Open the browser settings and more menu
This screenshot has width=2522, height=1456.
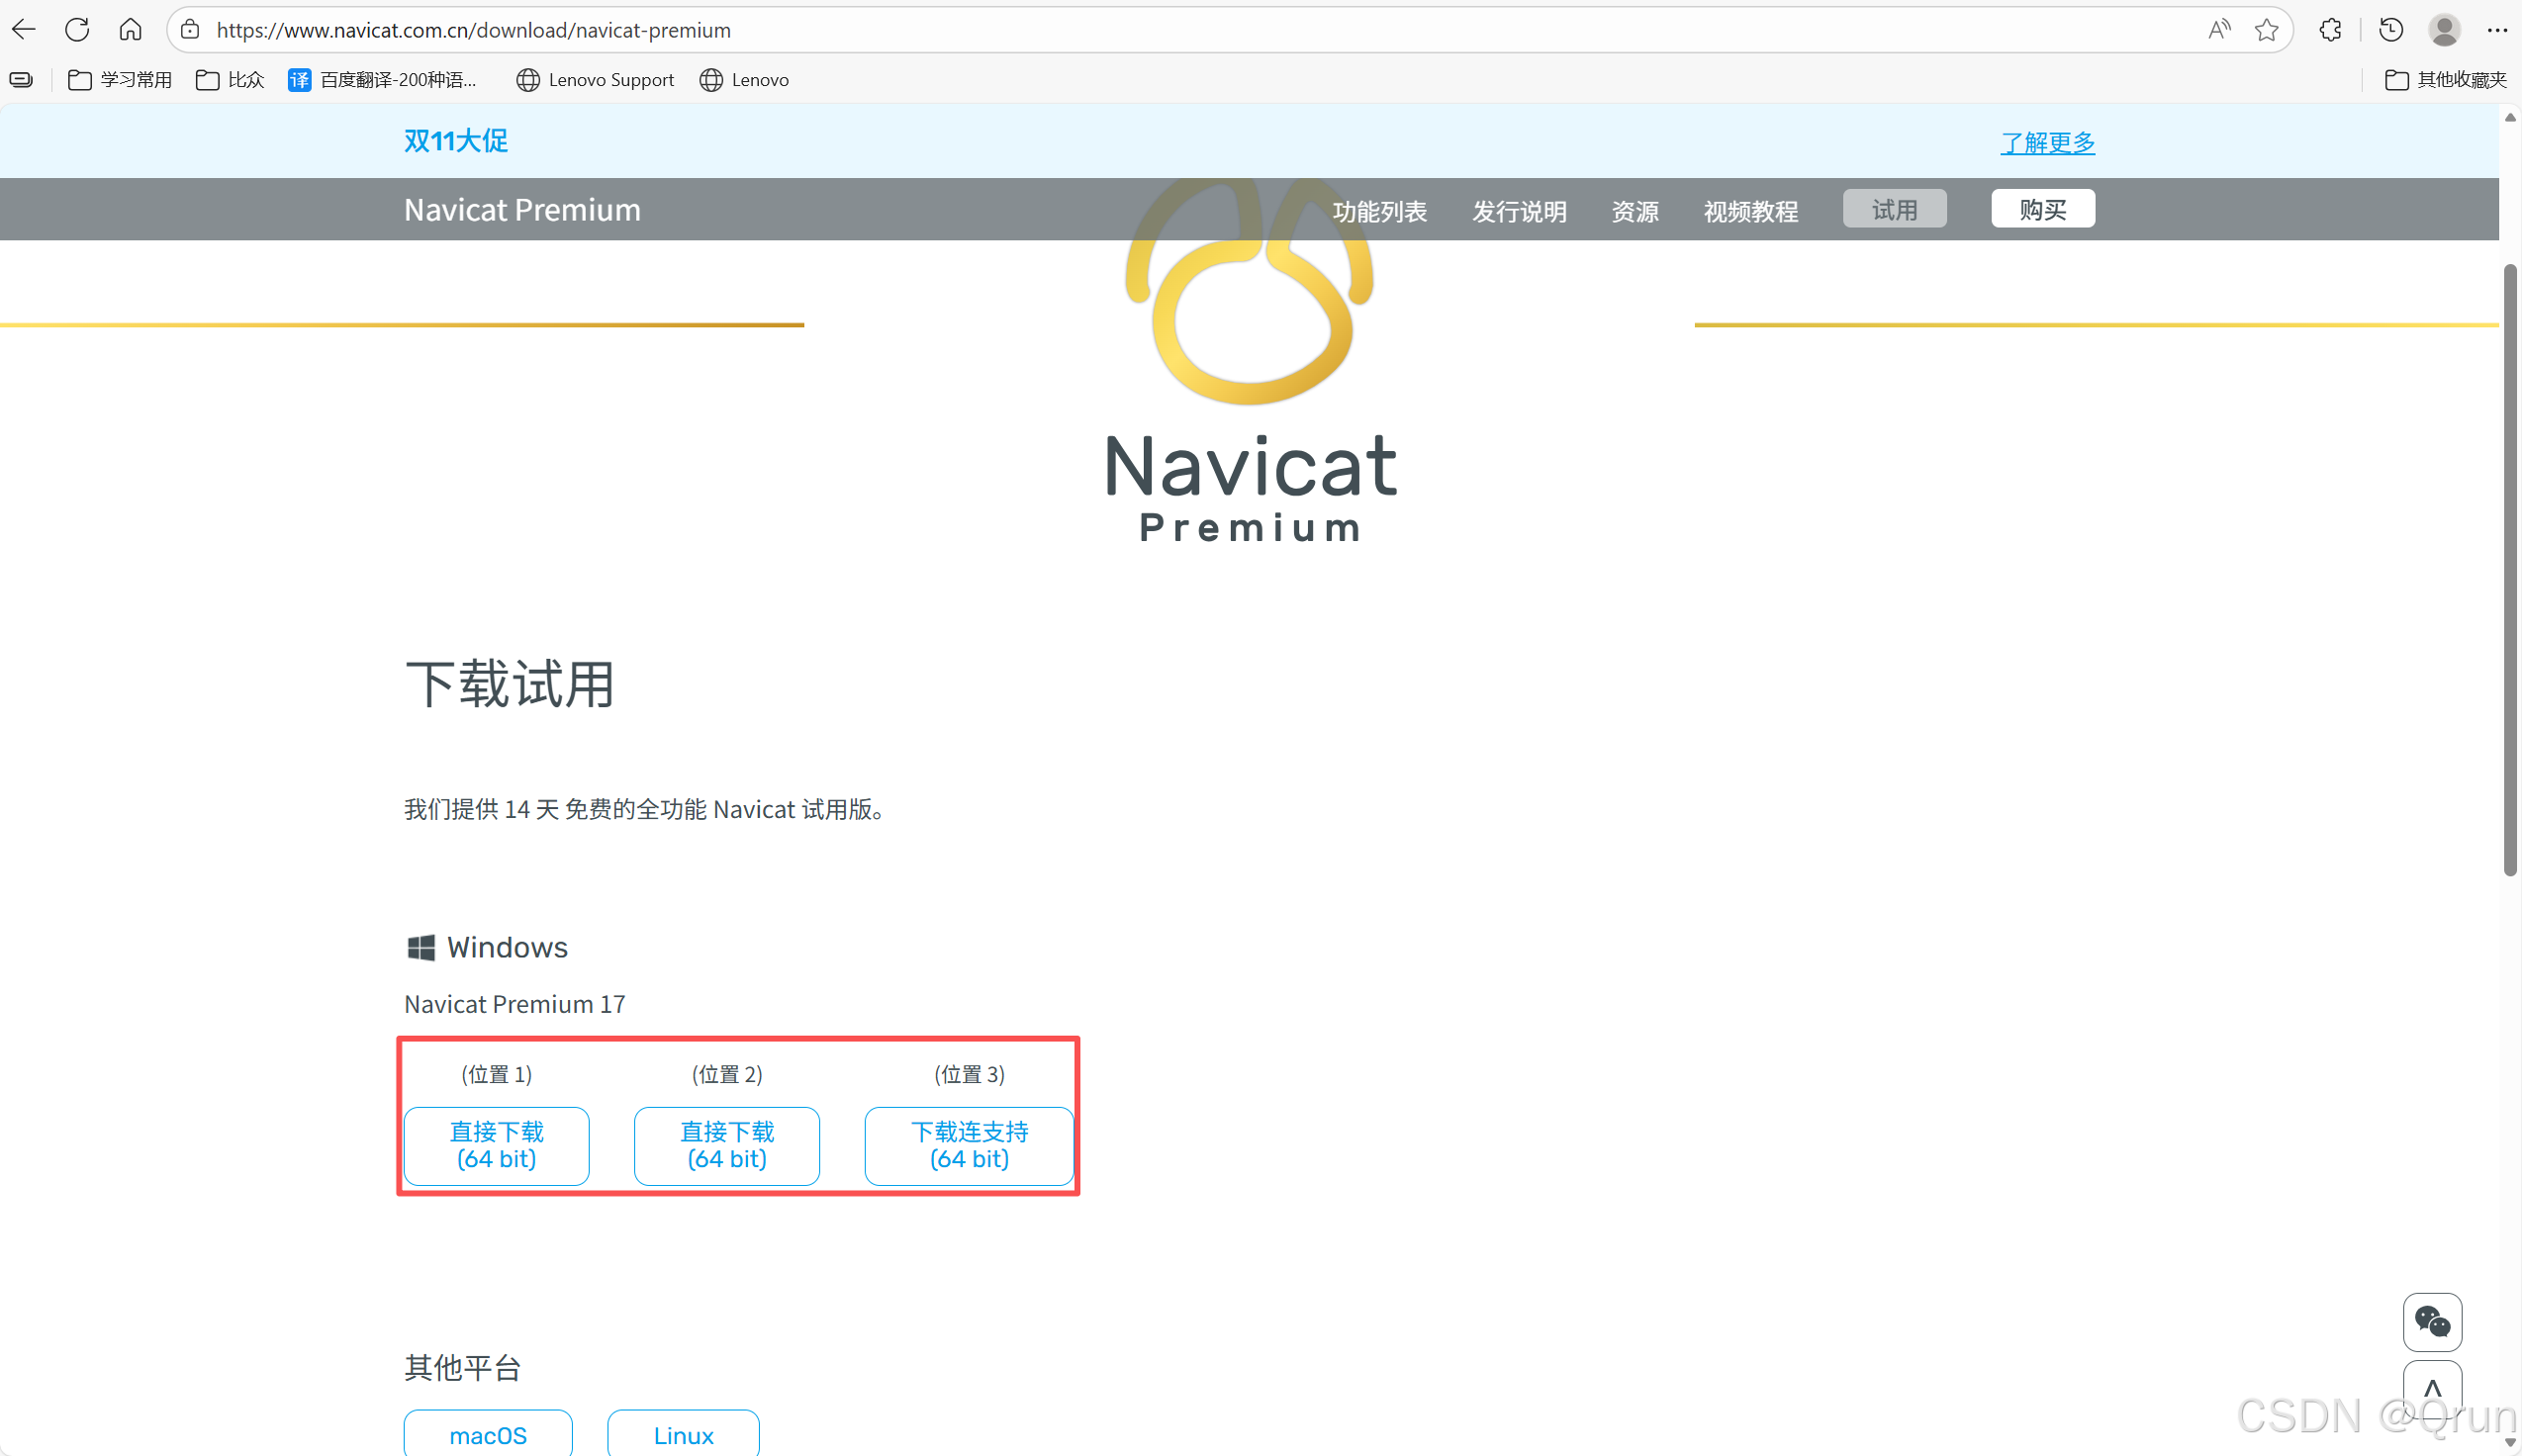pyautogui.click(x=2497, y=30)
